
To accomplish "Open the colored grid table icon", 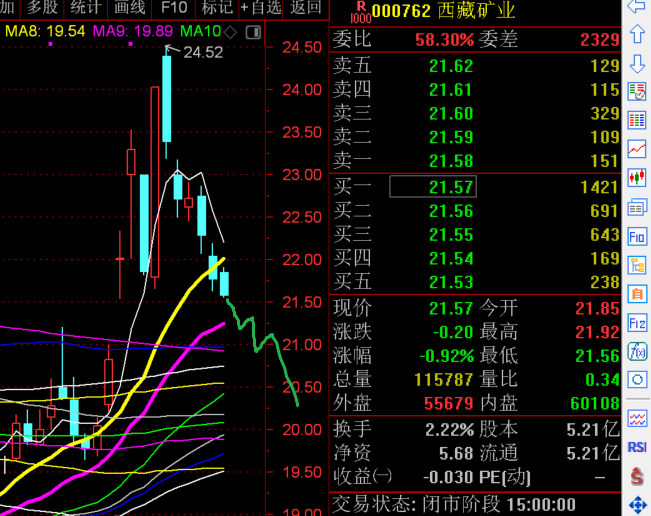I will click(x=637, y=120).
